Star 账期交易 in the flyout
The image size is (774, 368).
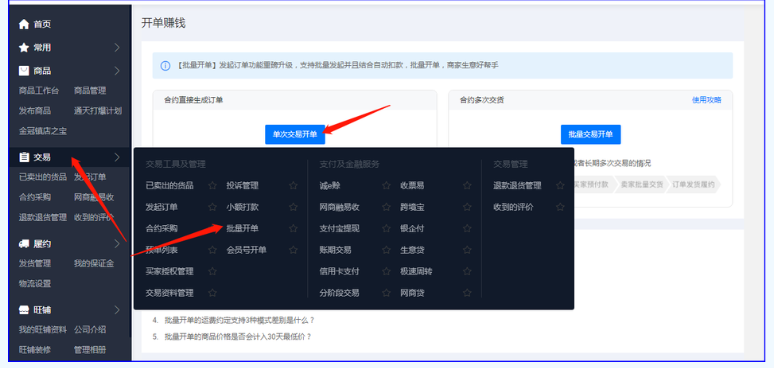click(387, 250)
